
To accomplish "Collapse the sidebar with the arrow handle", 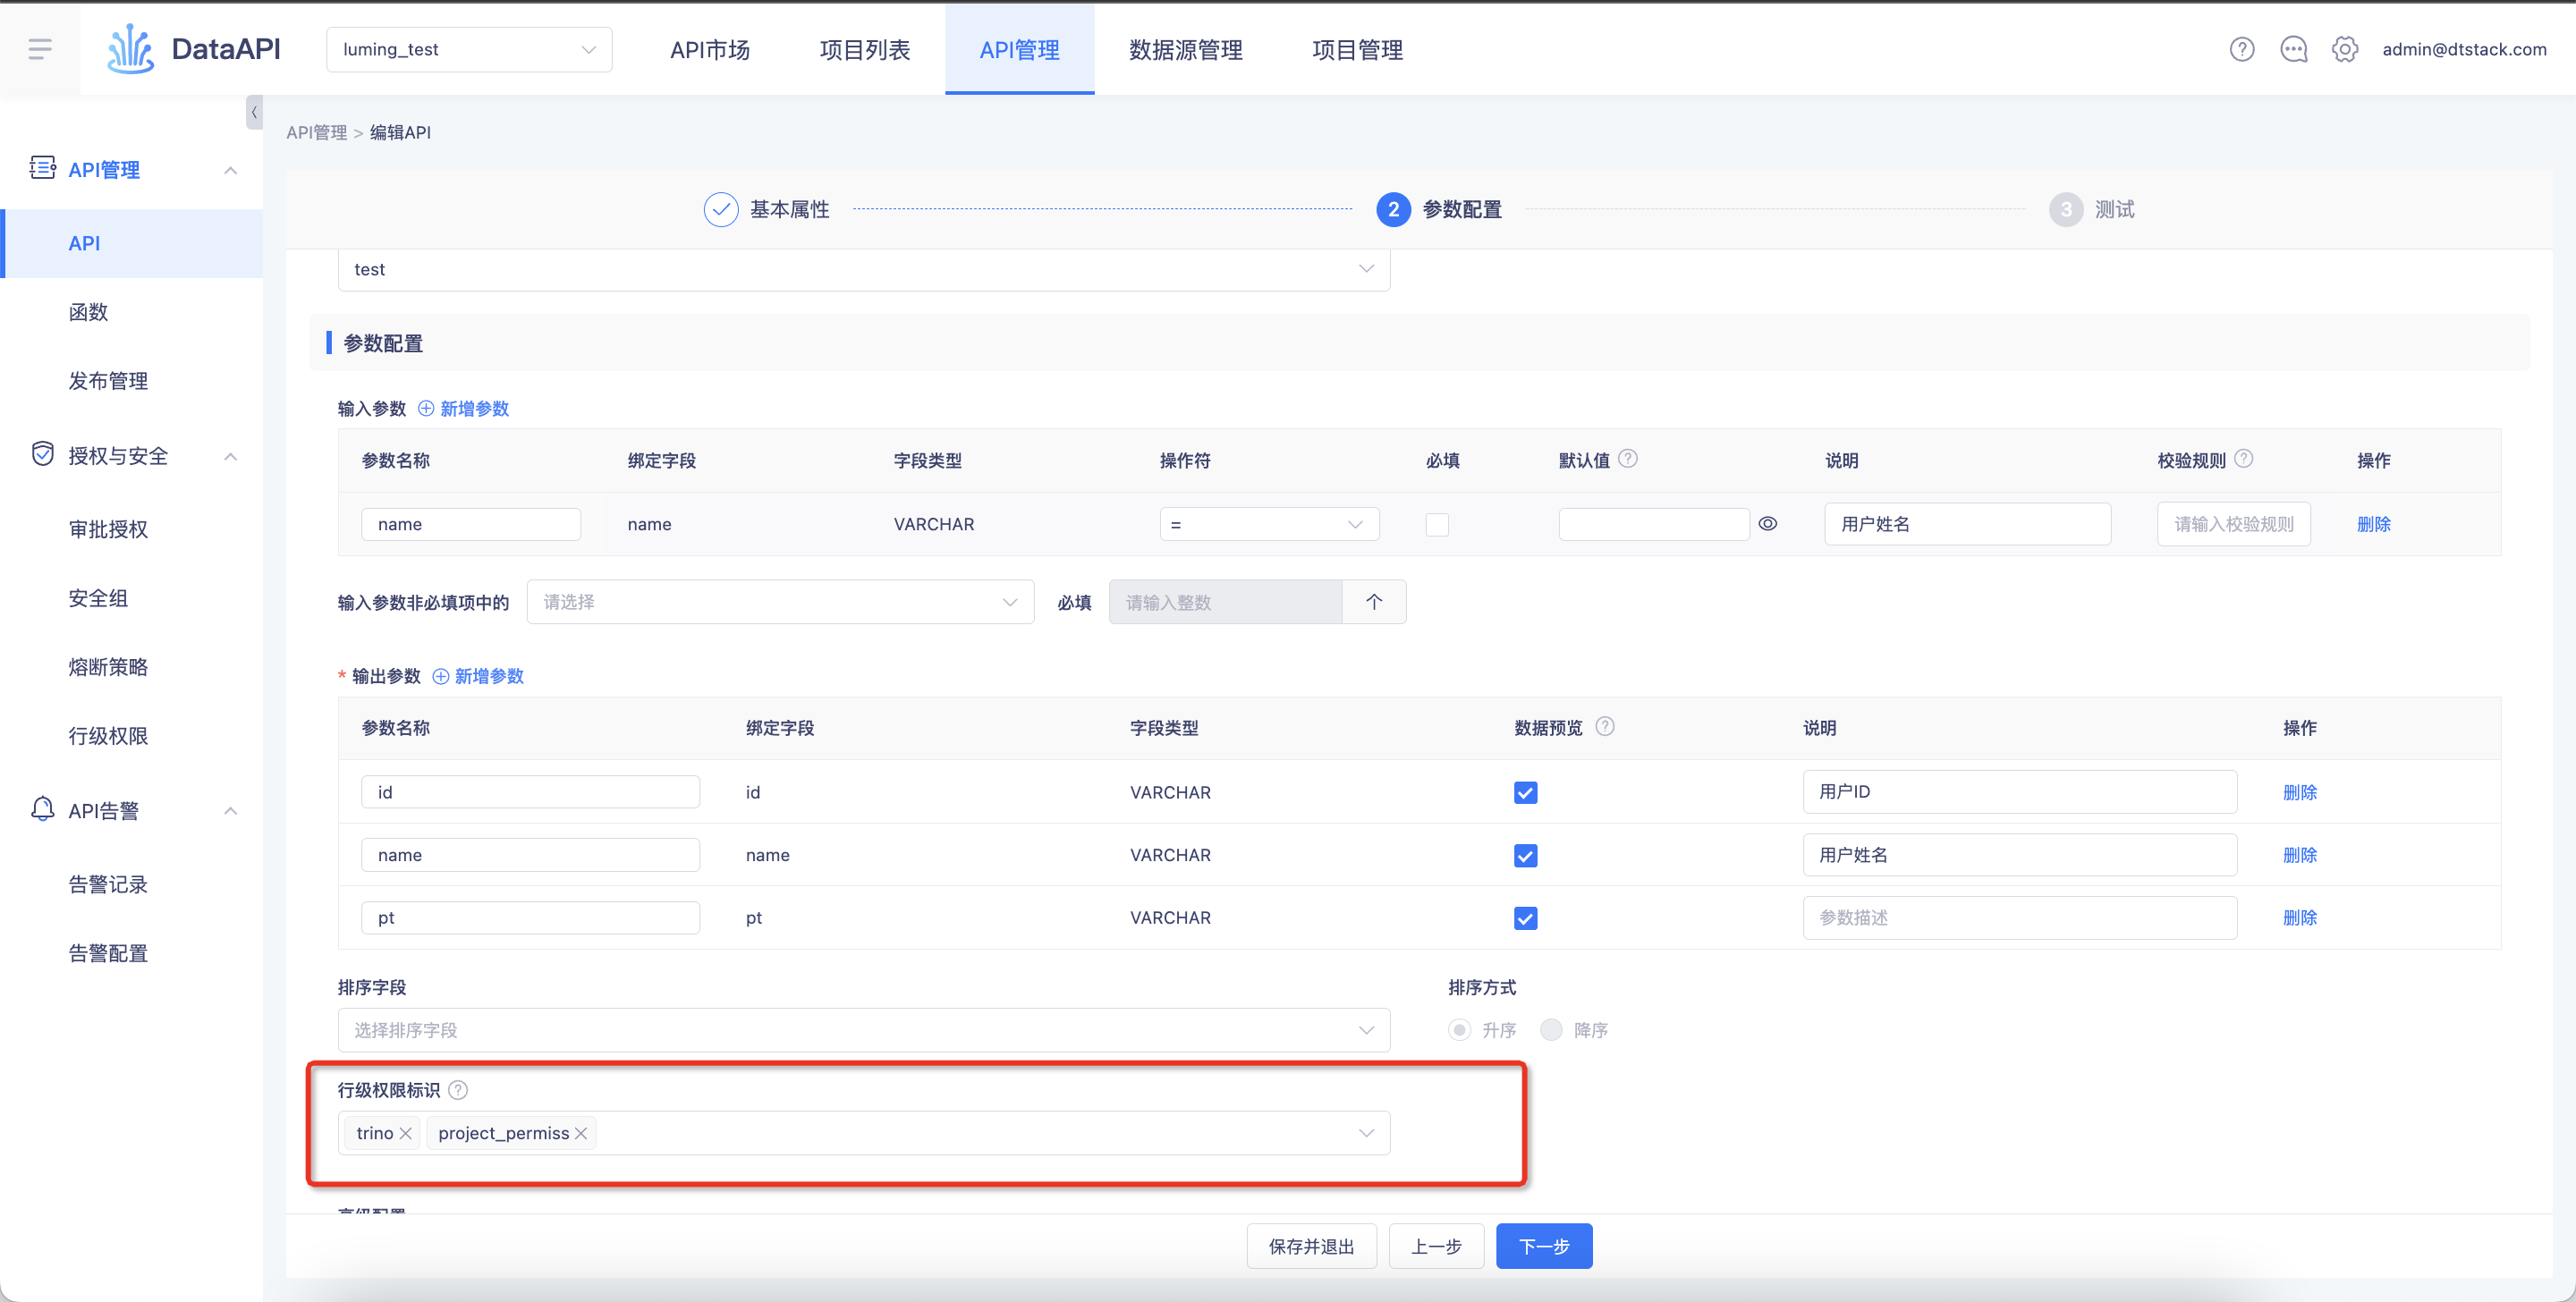I will (254, 112).
